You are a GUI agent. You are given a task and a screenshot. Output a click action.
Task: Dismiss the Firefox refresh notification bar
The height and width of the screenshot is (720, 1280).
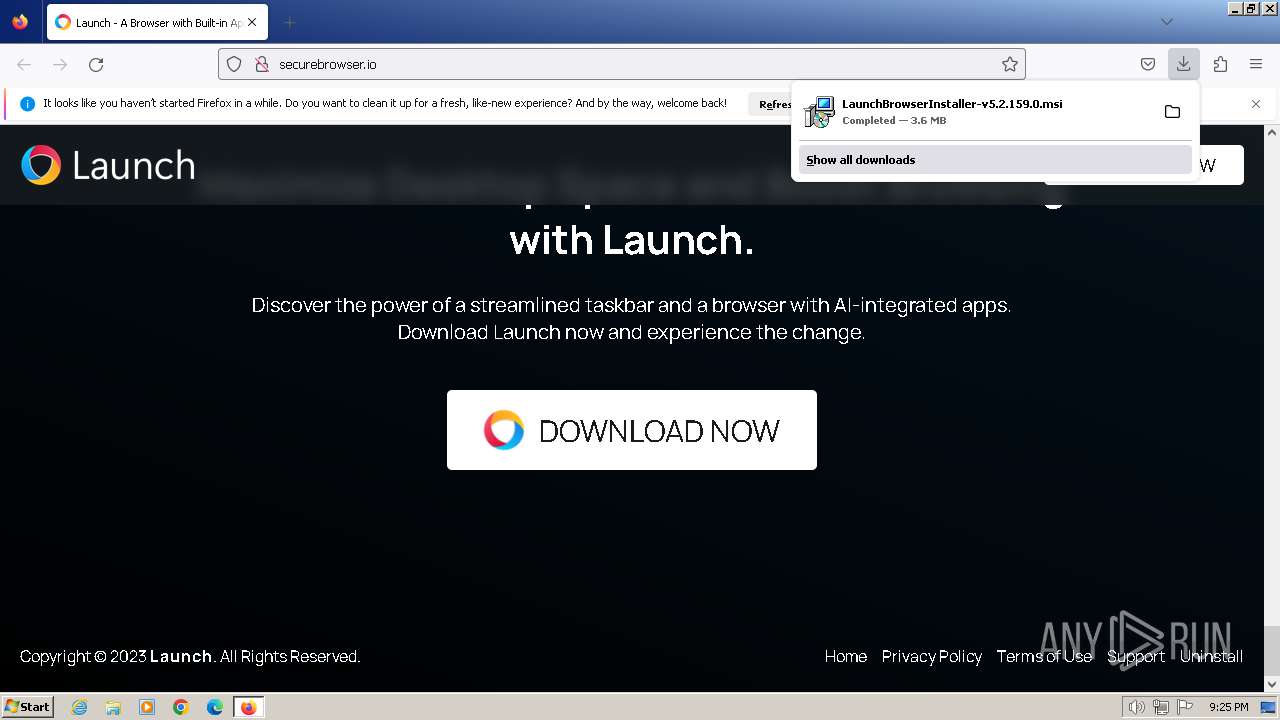click(1256, 104)
